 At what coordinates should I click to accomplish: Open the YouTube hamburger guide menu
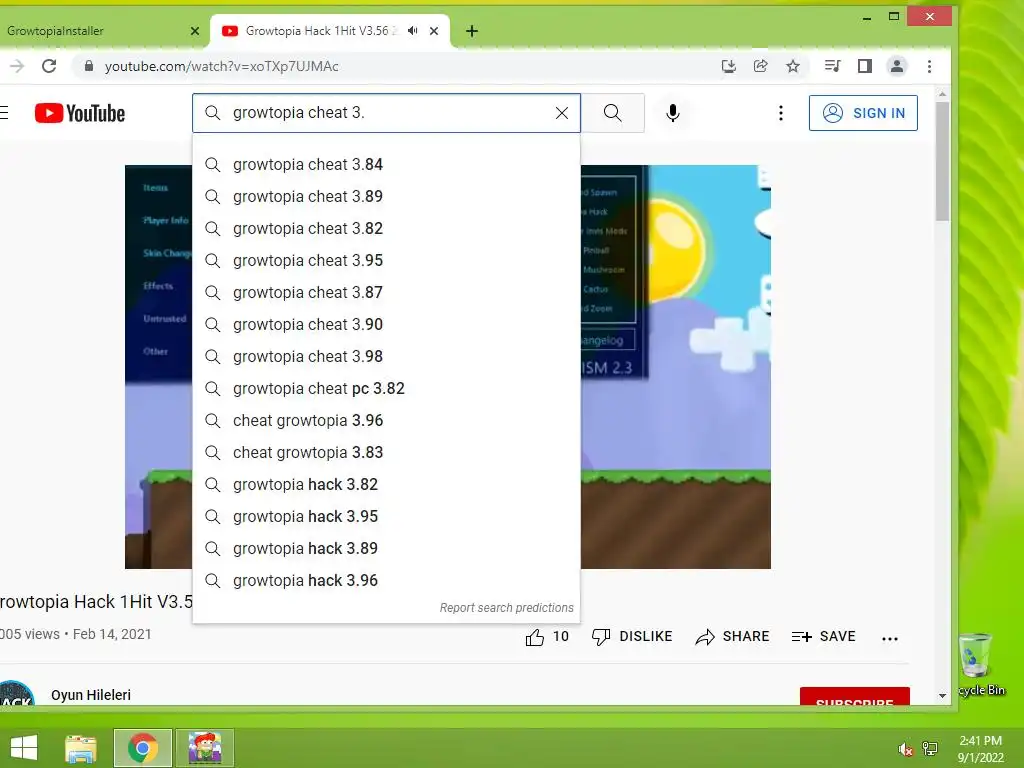click(x=4, y=113)
